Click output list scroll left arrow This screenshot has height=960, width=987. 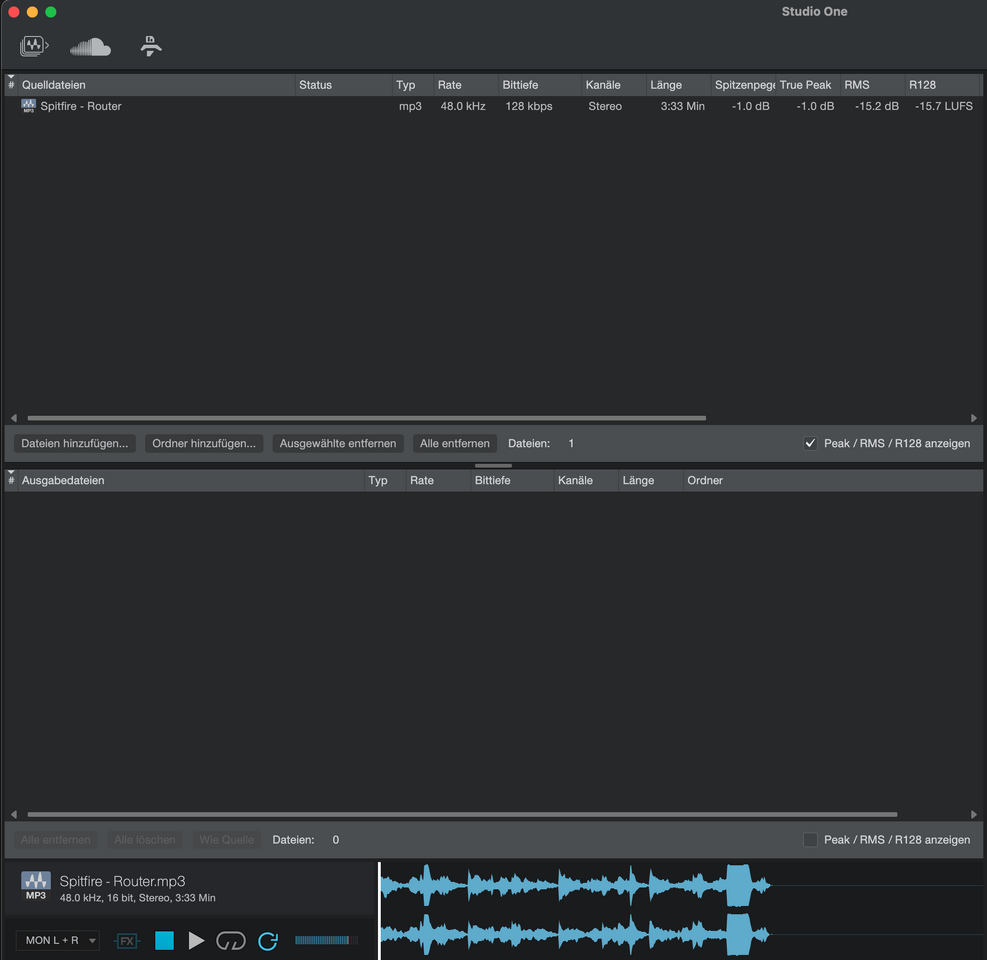tap(14, 815)
